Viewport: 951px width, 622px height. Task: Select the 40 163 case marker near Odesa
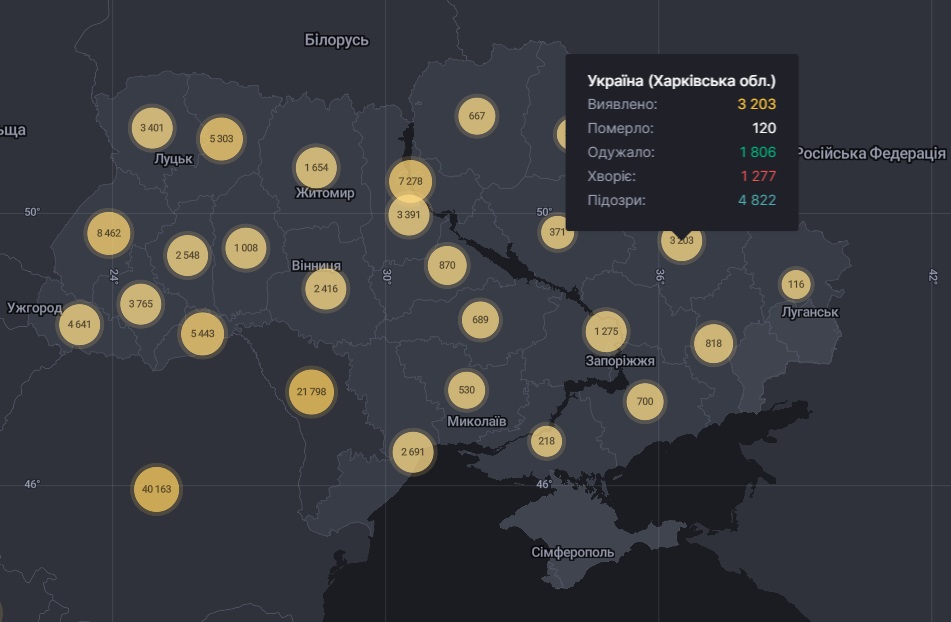pyautogui.click(x=158, y=488)
